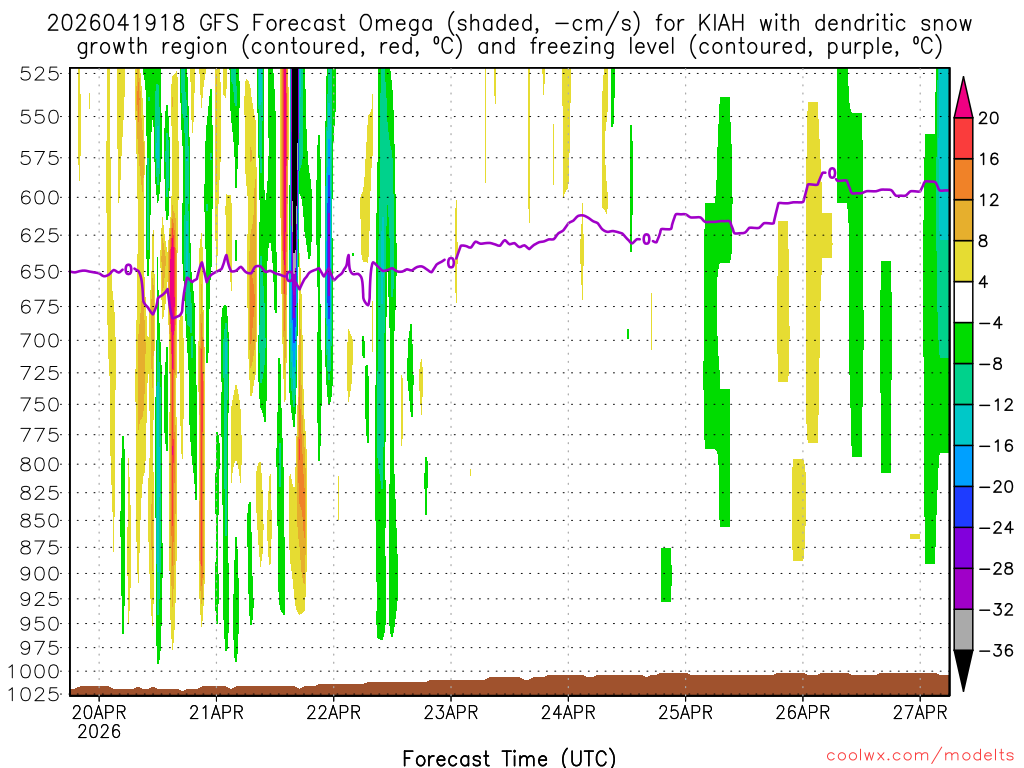
Task: Click the chart title mentioning KIAH
Action: [x=509, y=24]
